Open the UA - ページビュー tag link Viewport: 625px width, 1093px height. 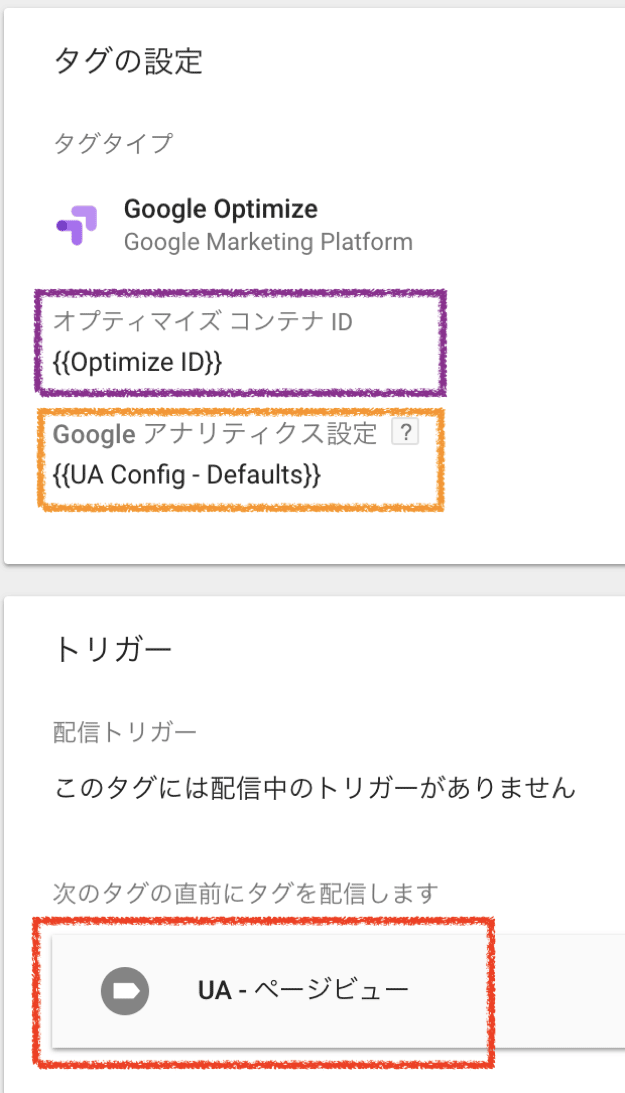tap(303, 990)
